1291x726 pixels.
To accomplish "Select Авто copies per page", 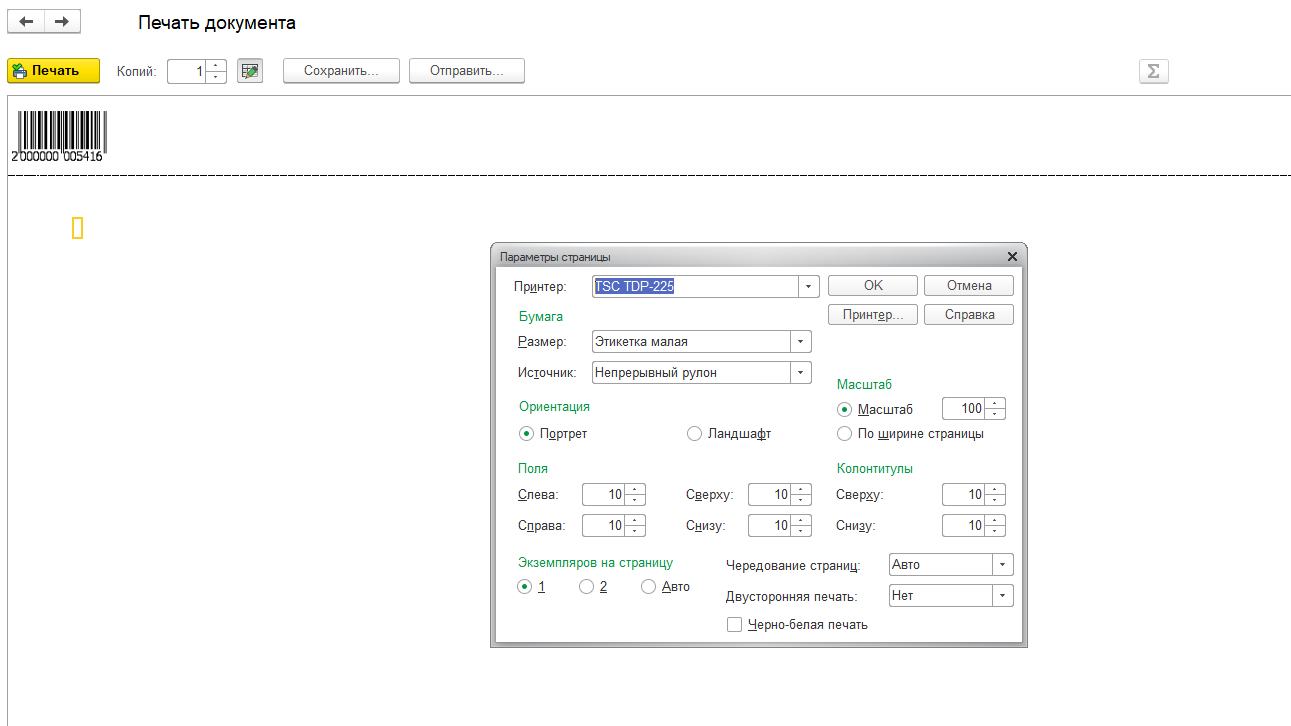I will coord(648,587).
